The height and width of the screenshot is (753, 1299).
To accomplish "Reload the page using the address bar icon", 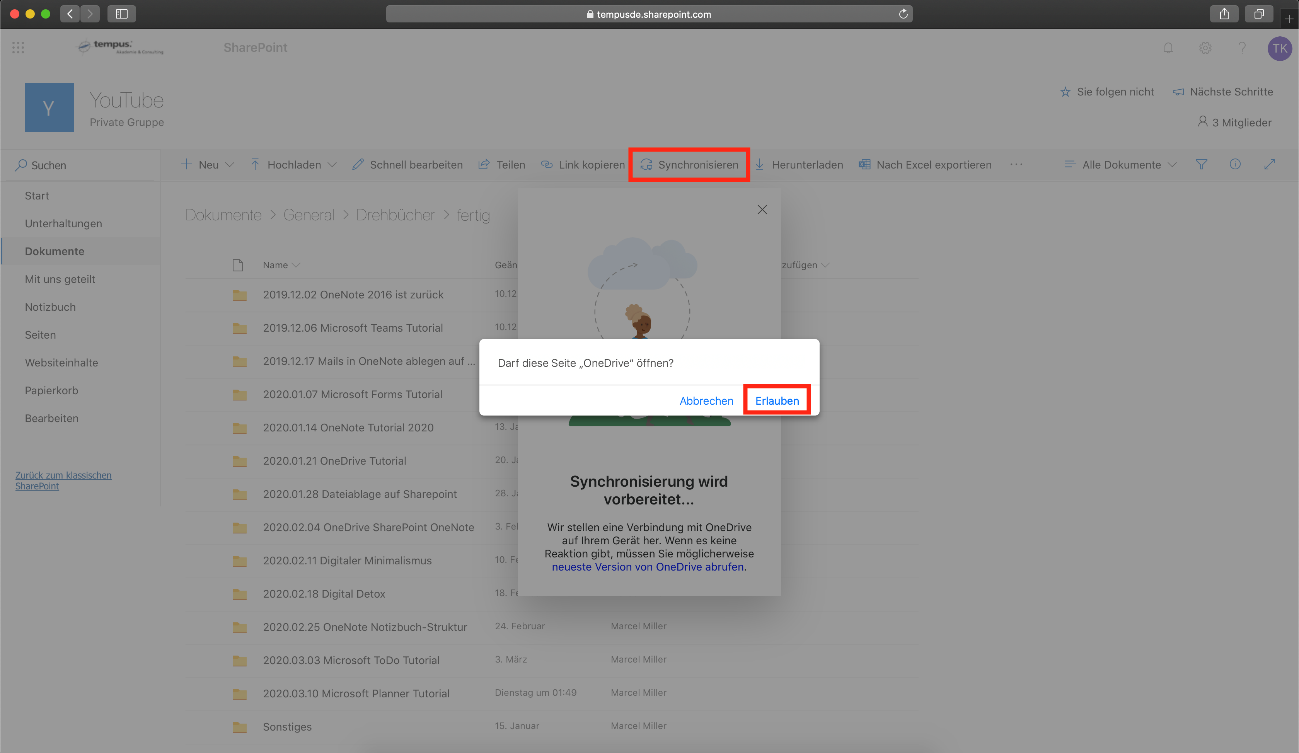I will (903, 14).
